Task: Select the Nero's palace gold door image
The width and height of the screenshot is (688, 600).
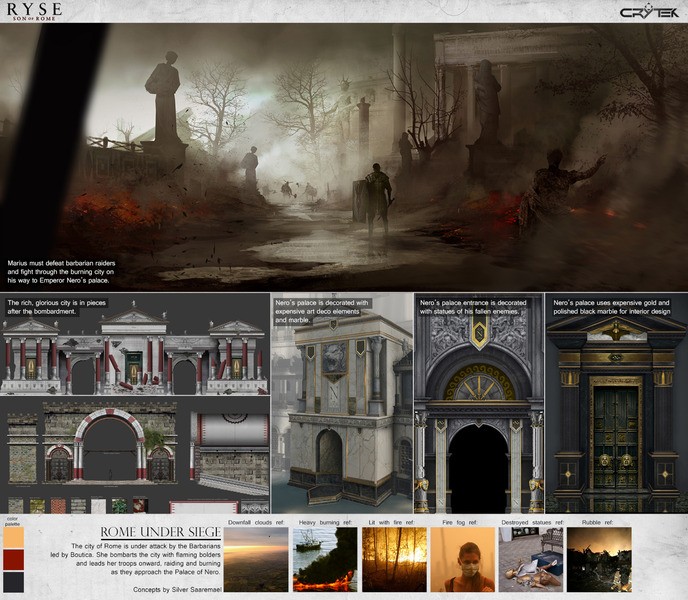Action: tap(616, 403)
